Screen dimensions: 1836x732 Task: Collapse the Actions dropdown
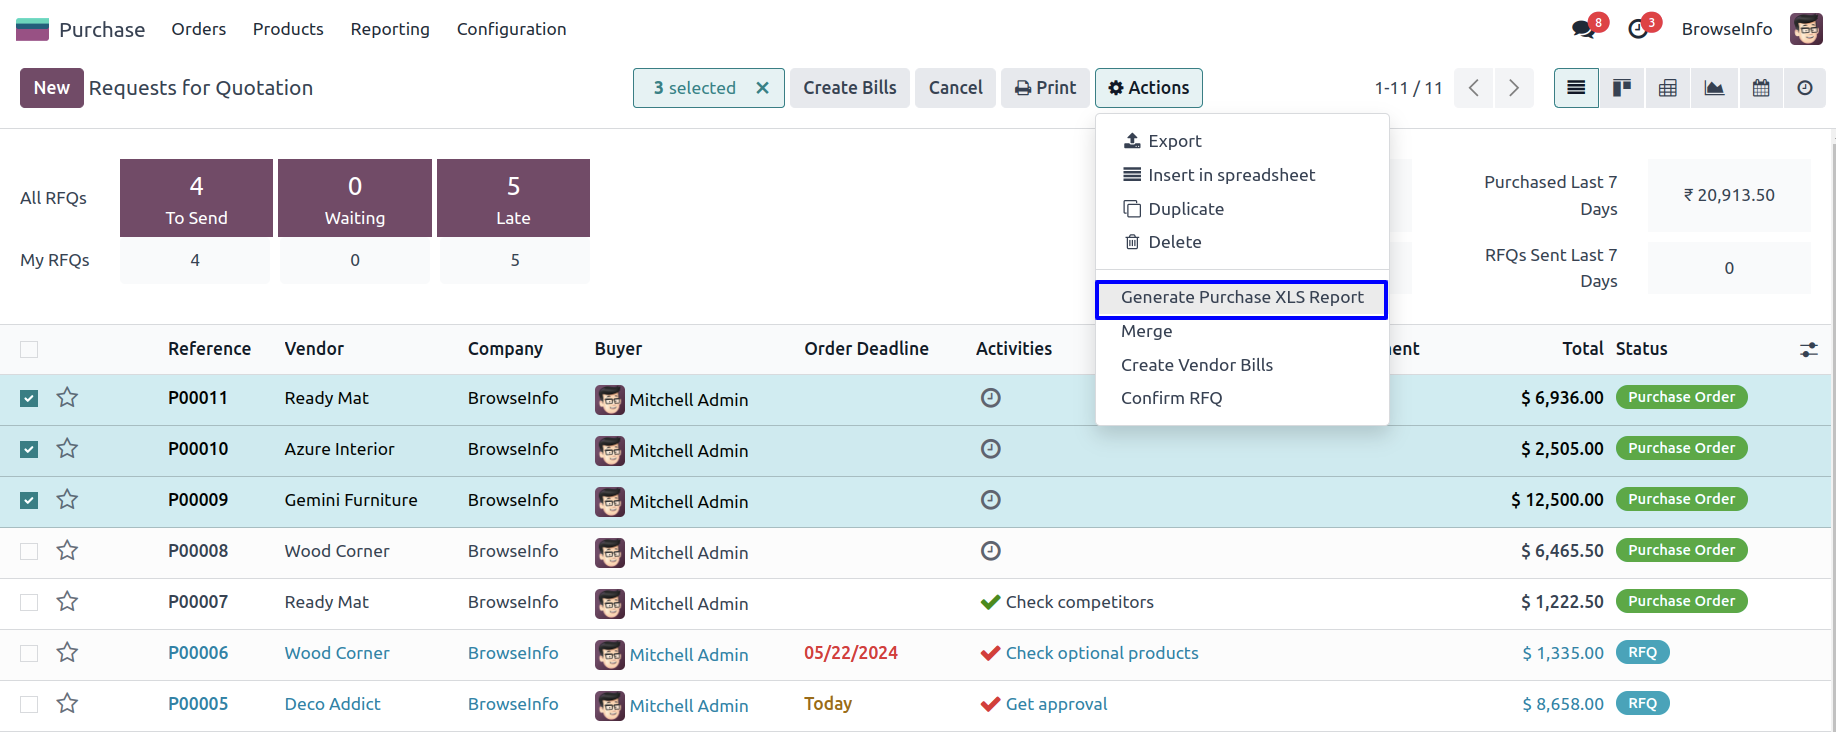(1148, 88)
